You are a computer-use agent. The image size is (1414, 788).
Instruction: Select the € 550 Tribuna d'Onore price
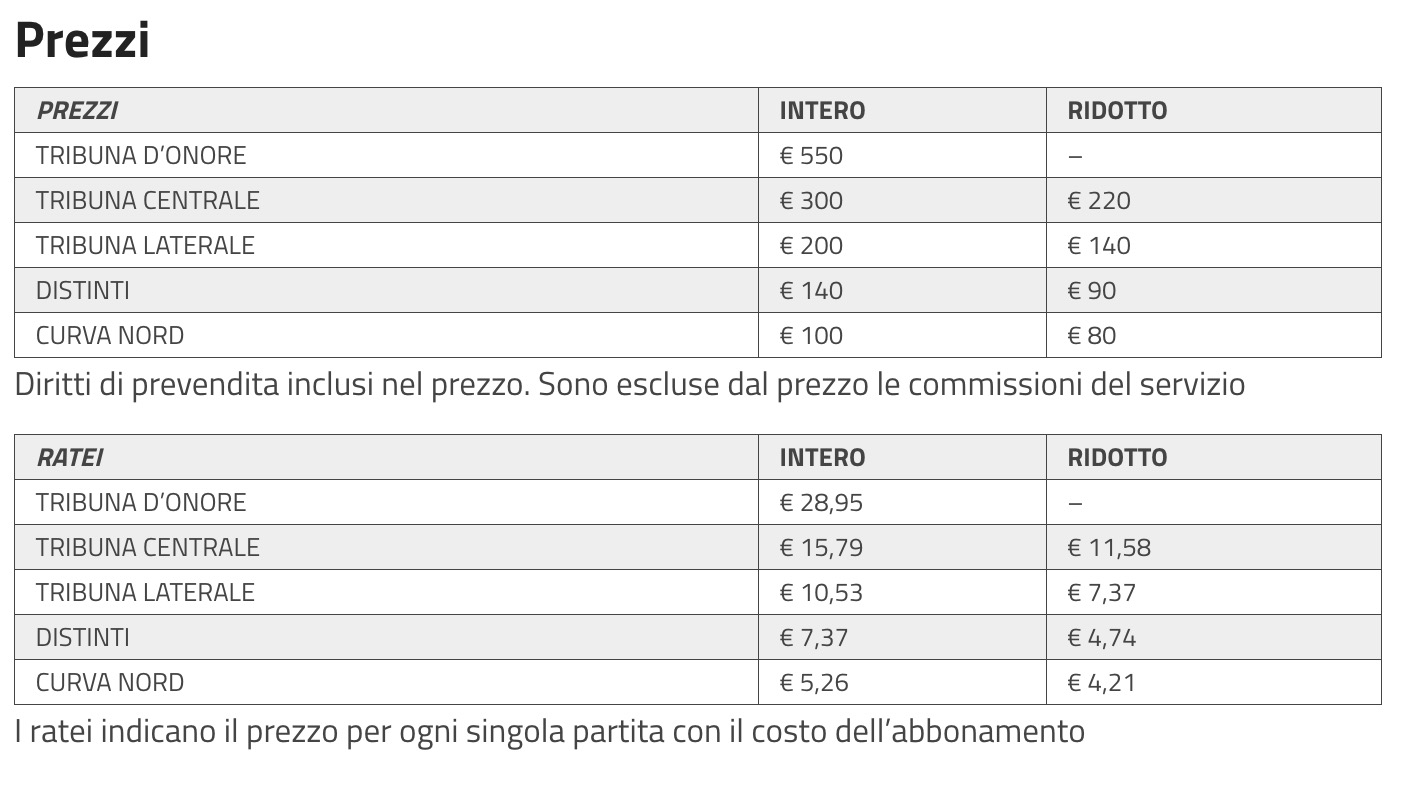(811, 155)
